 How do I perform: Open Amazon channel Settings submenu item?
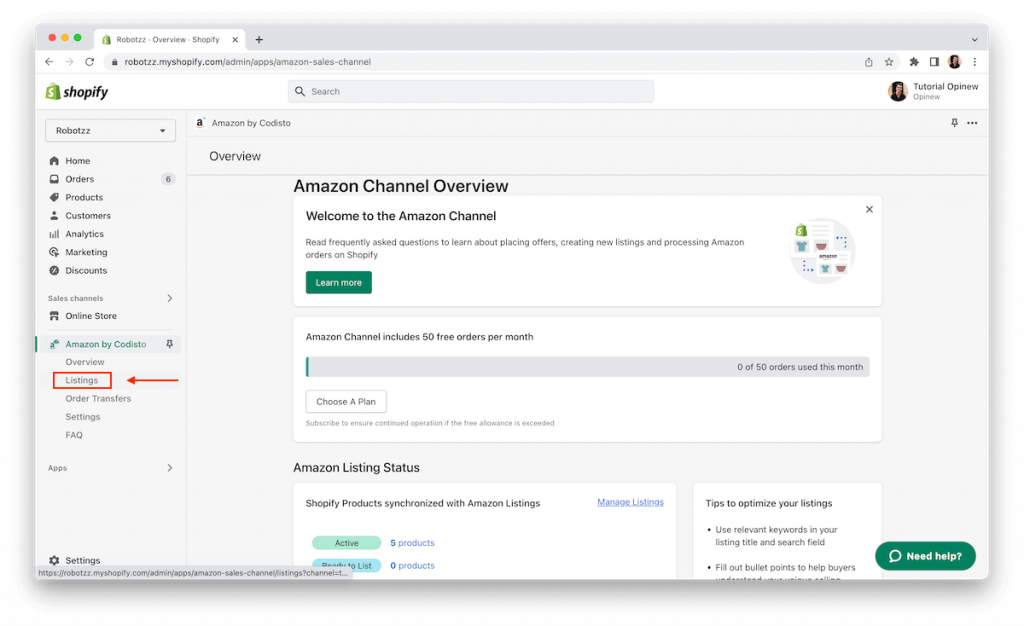tap(83, 416)
